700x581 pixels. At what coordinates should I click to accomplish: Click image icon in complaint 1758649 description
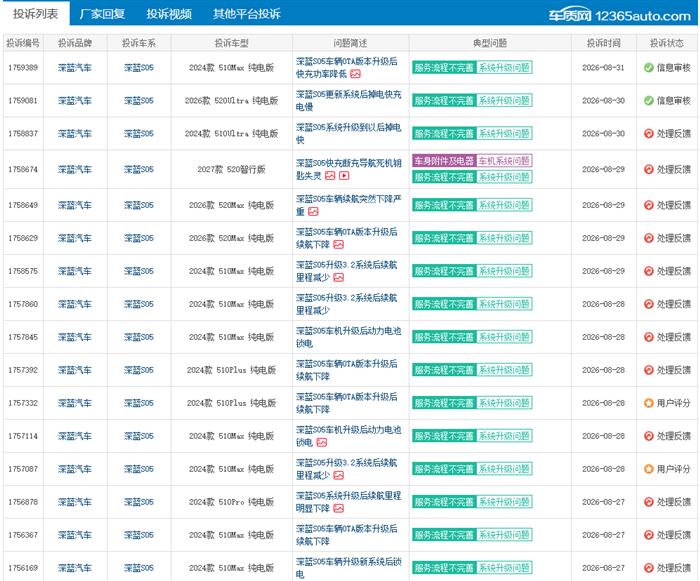[x=313, y=212]
